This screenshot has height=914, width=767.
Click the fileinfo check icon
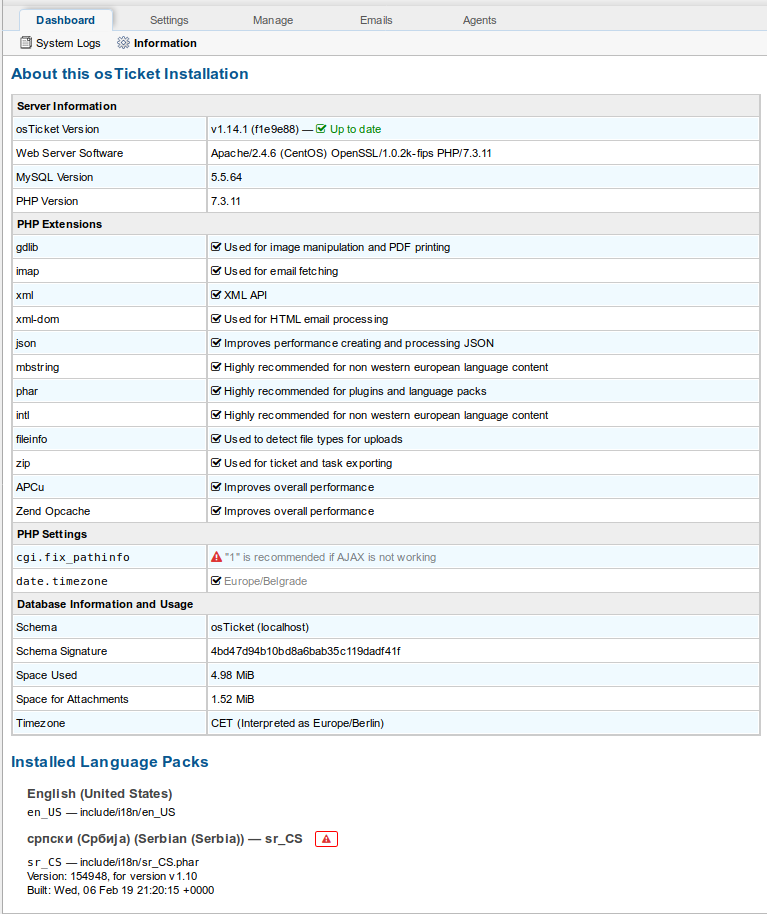(216, 439)
